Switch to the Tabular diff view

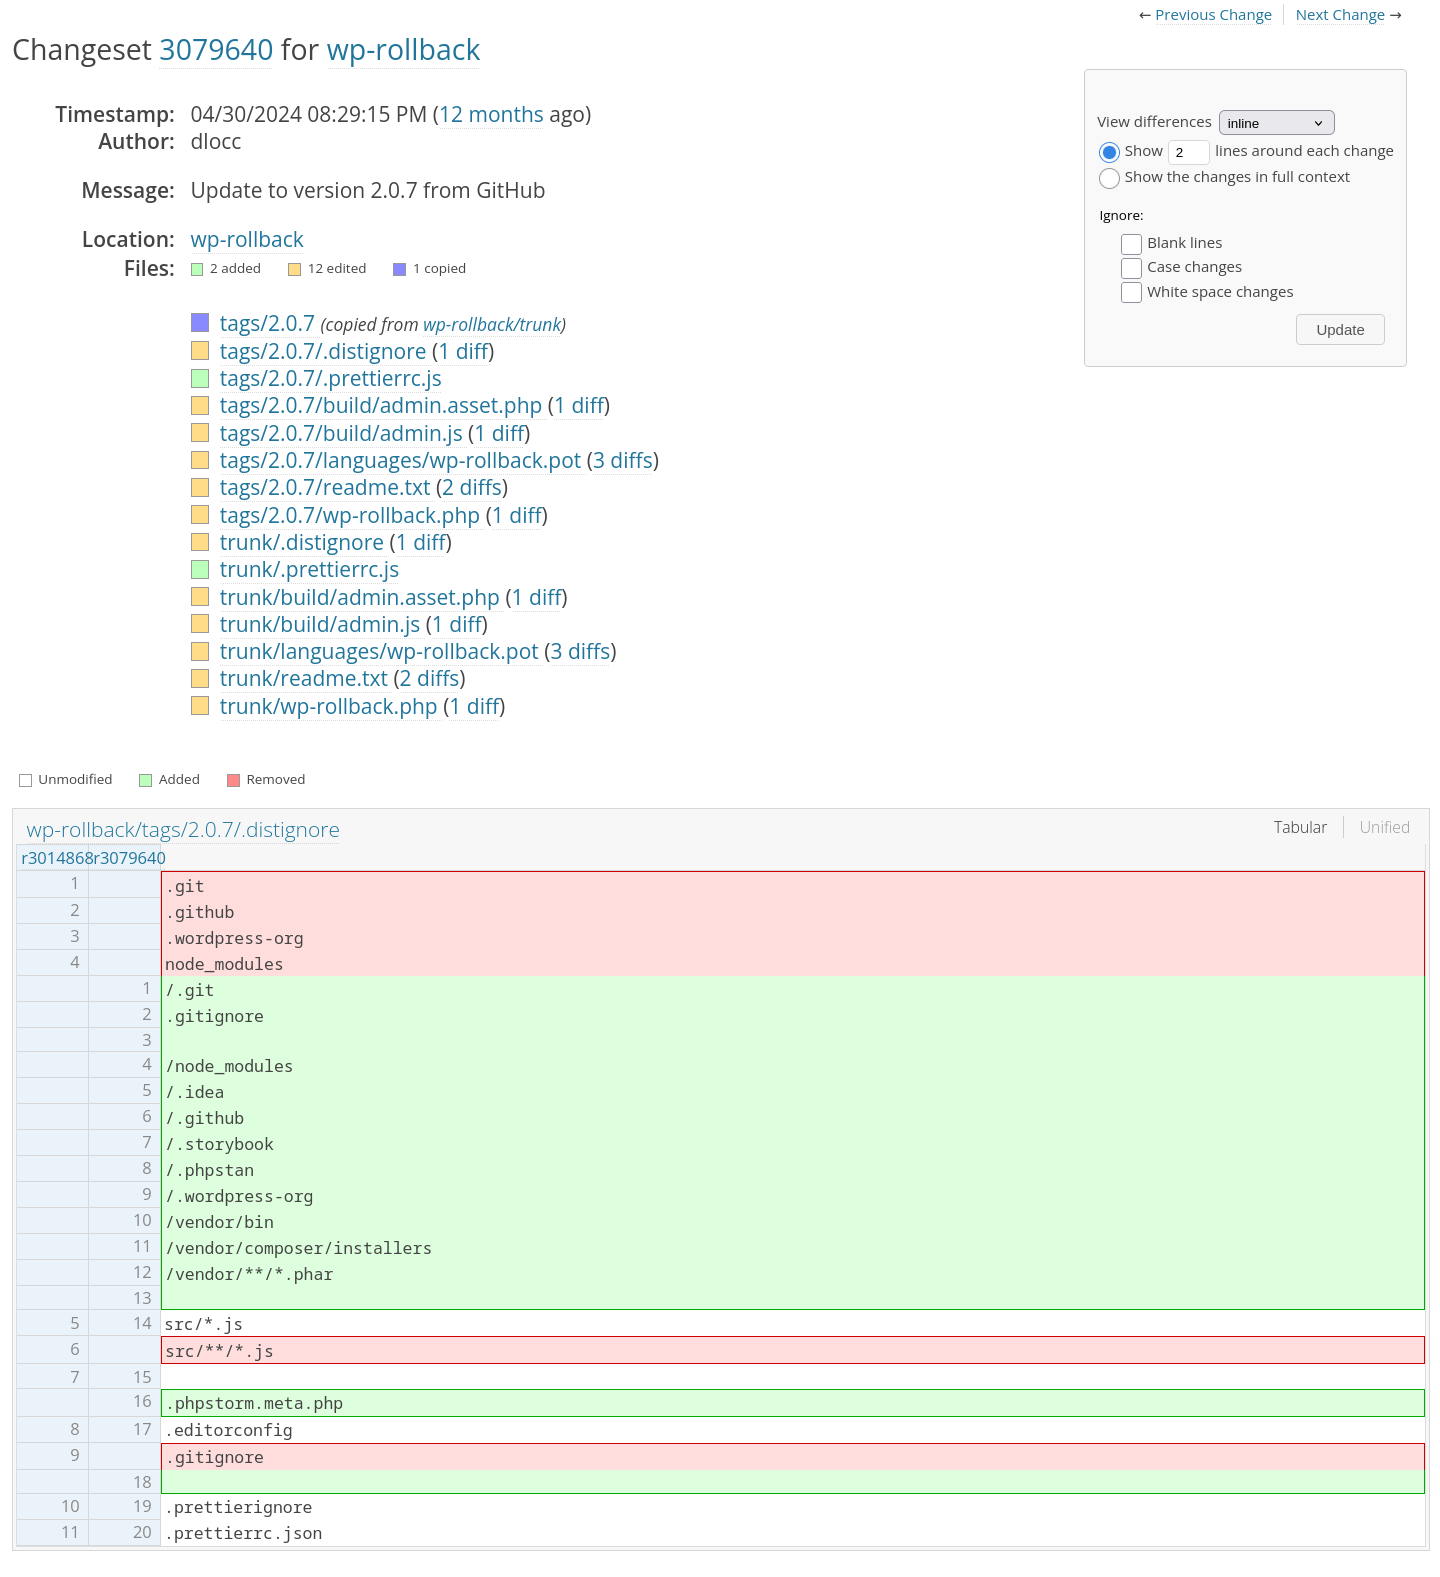coord(1300,827)
